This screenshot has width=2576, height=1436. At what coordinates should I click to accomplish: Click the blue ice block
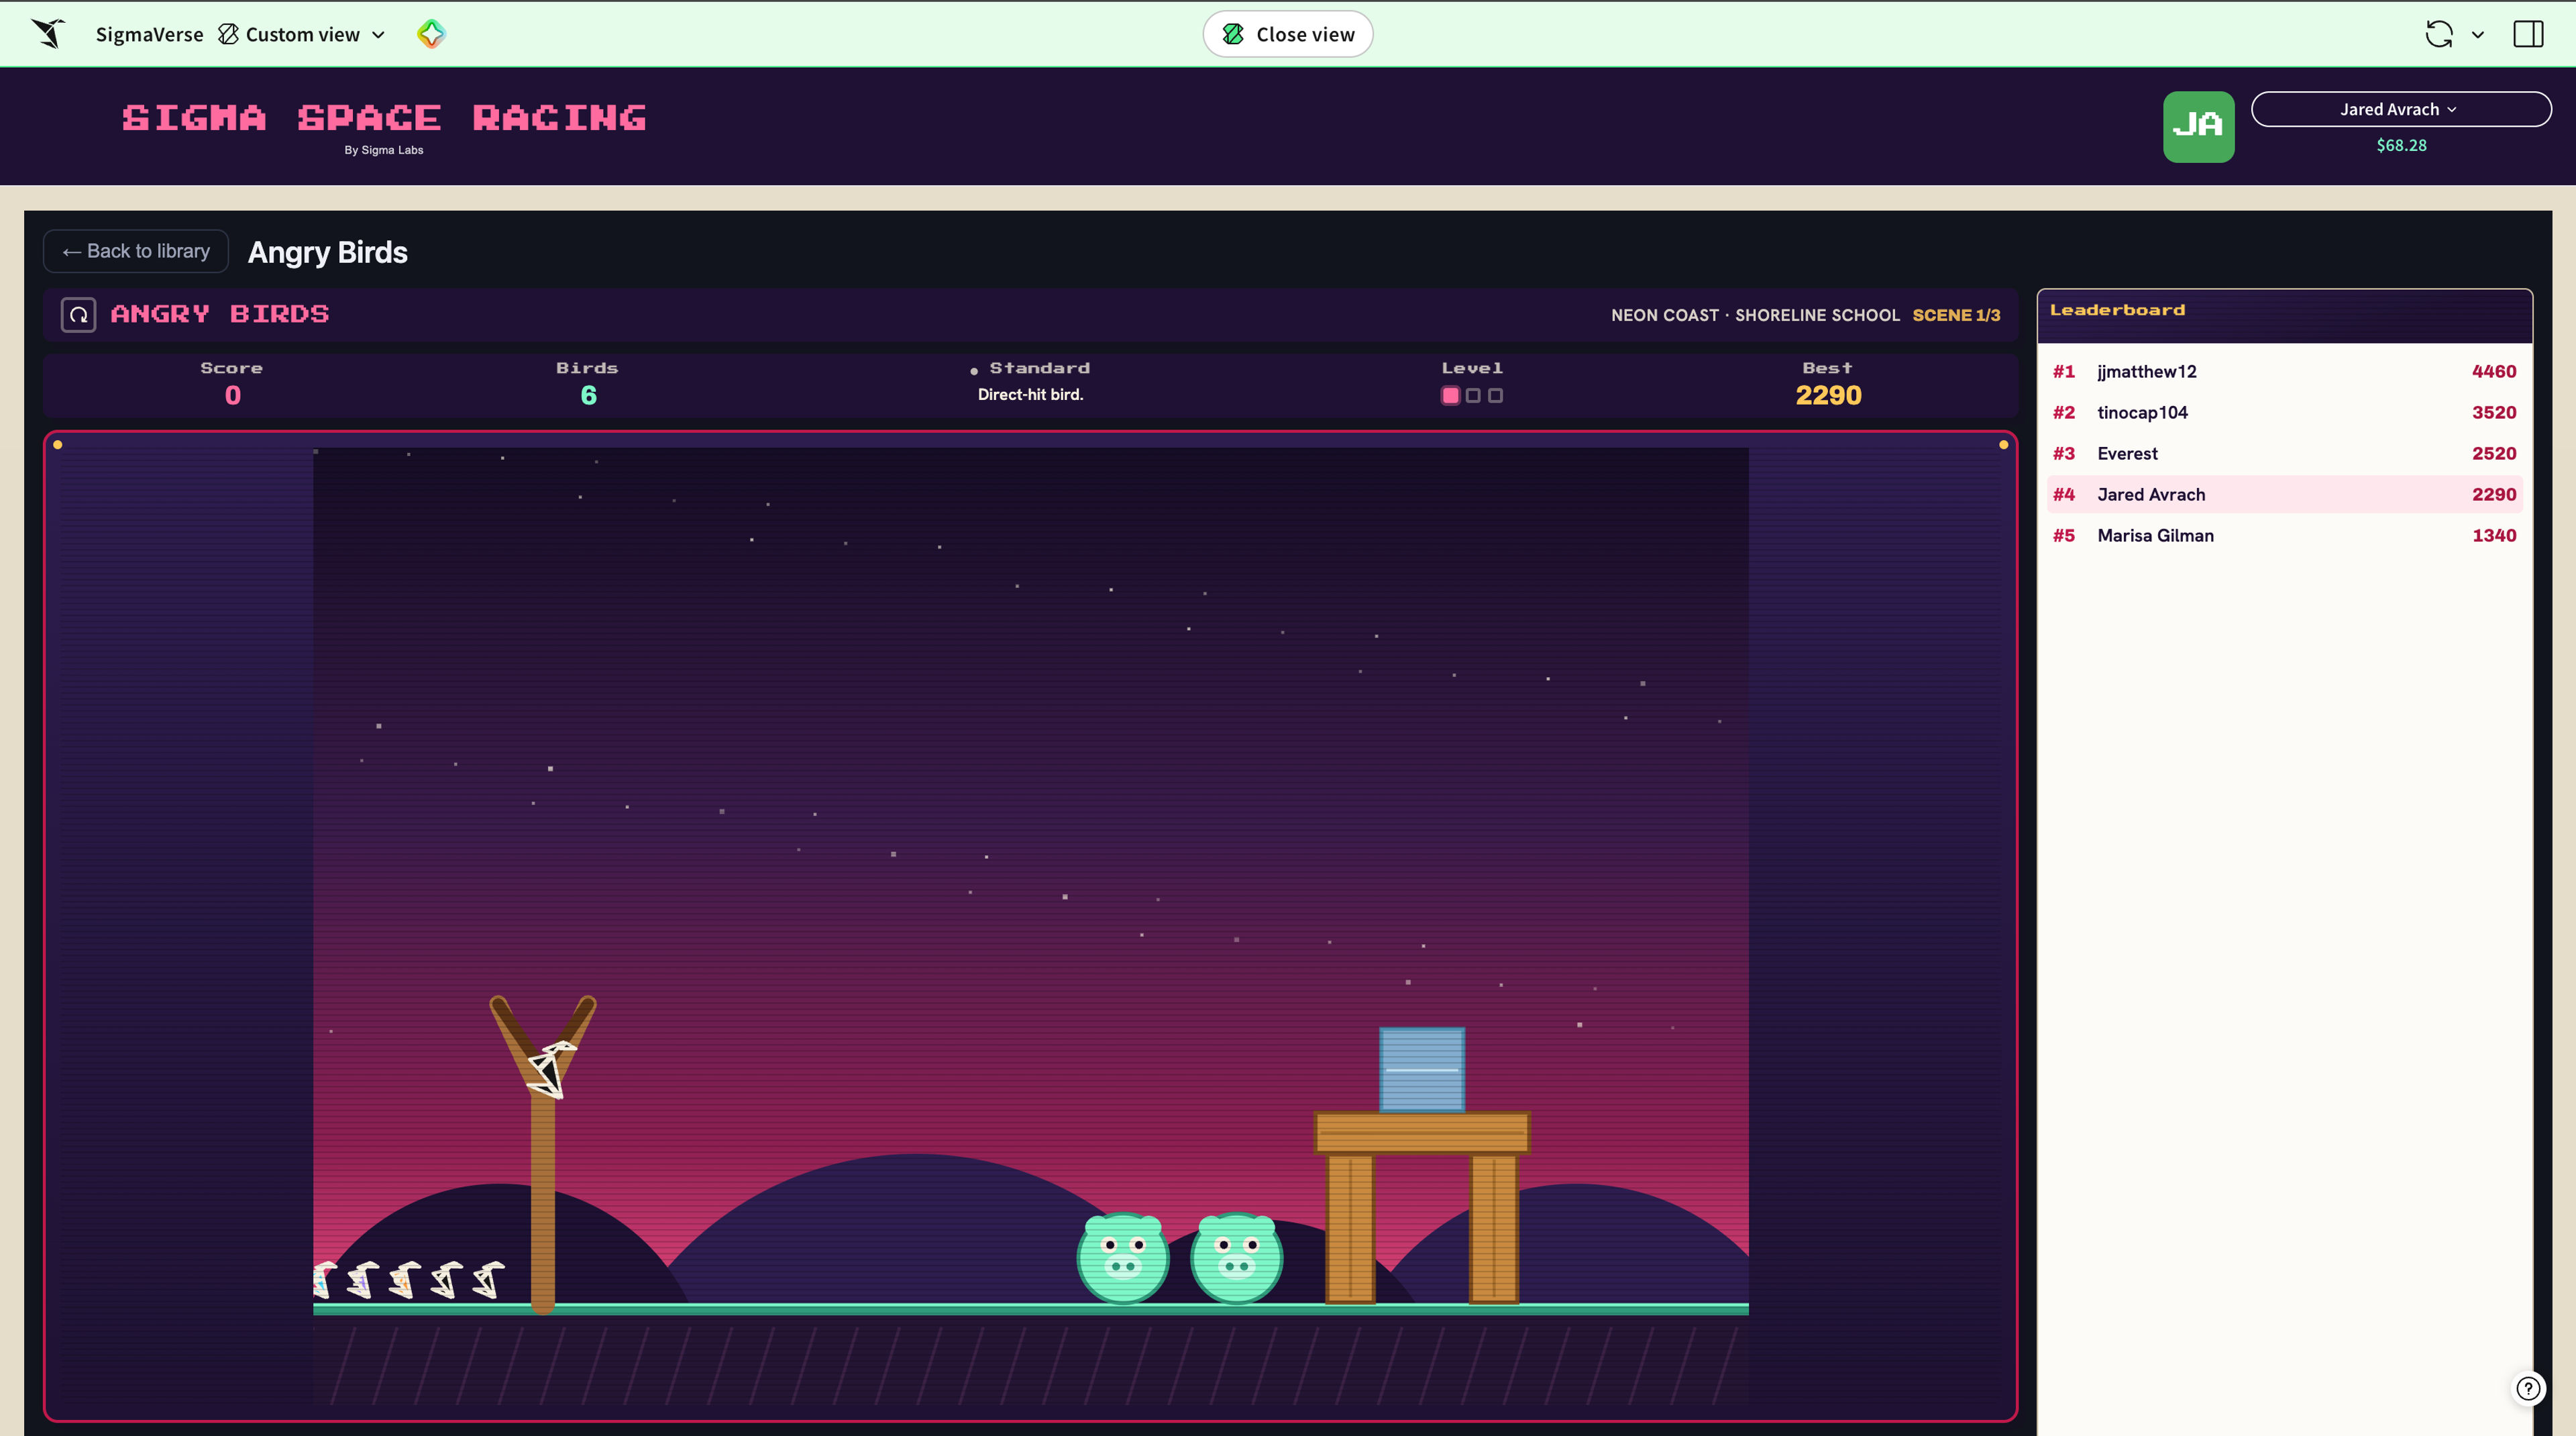pos(1422,1069)
